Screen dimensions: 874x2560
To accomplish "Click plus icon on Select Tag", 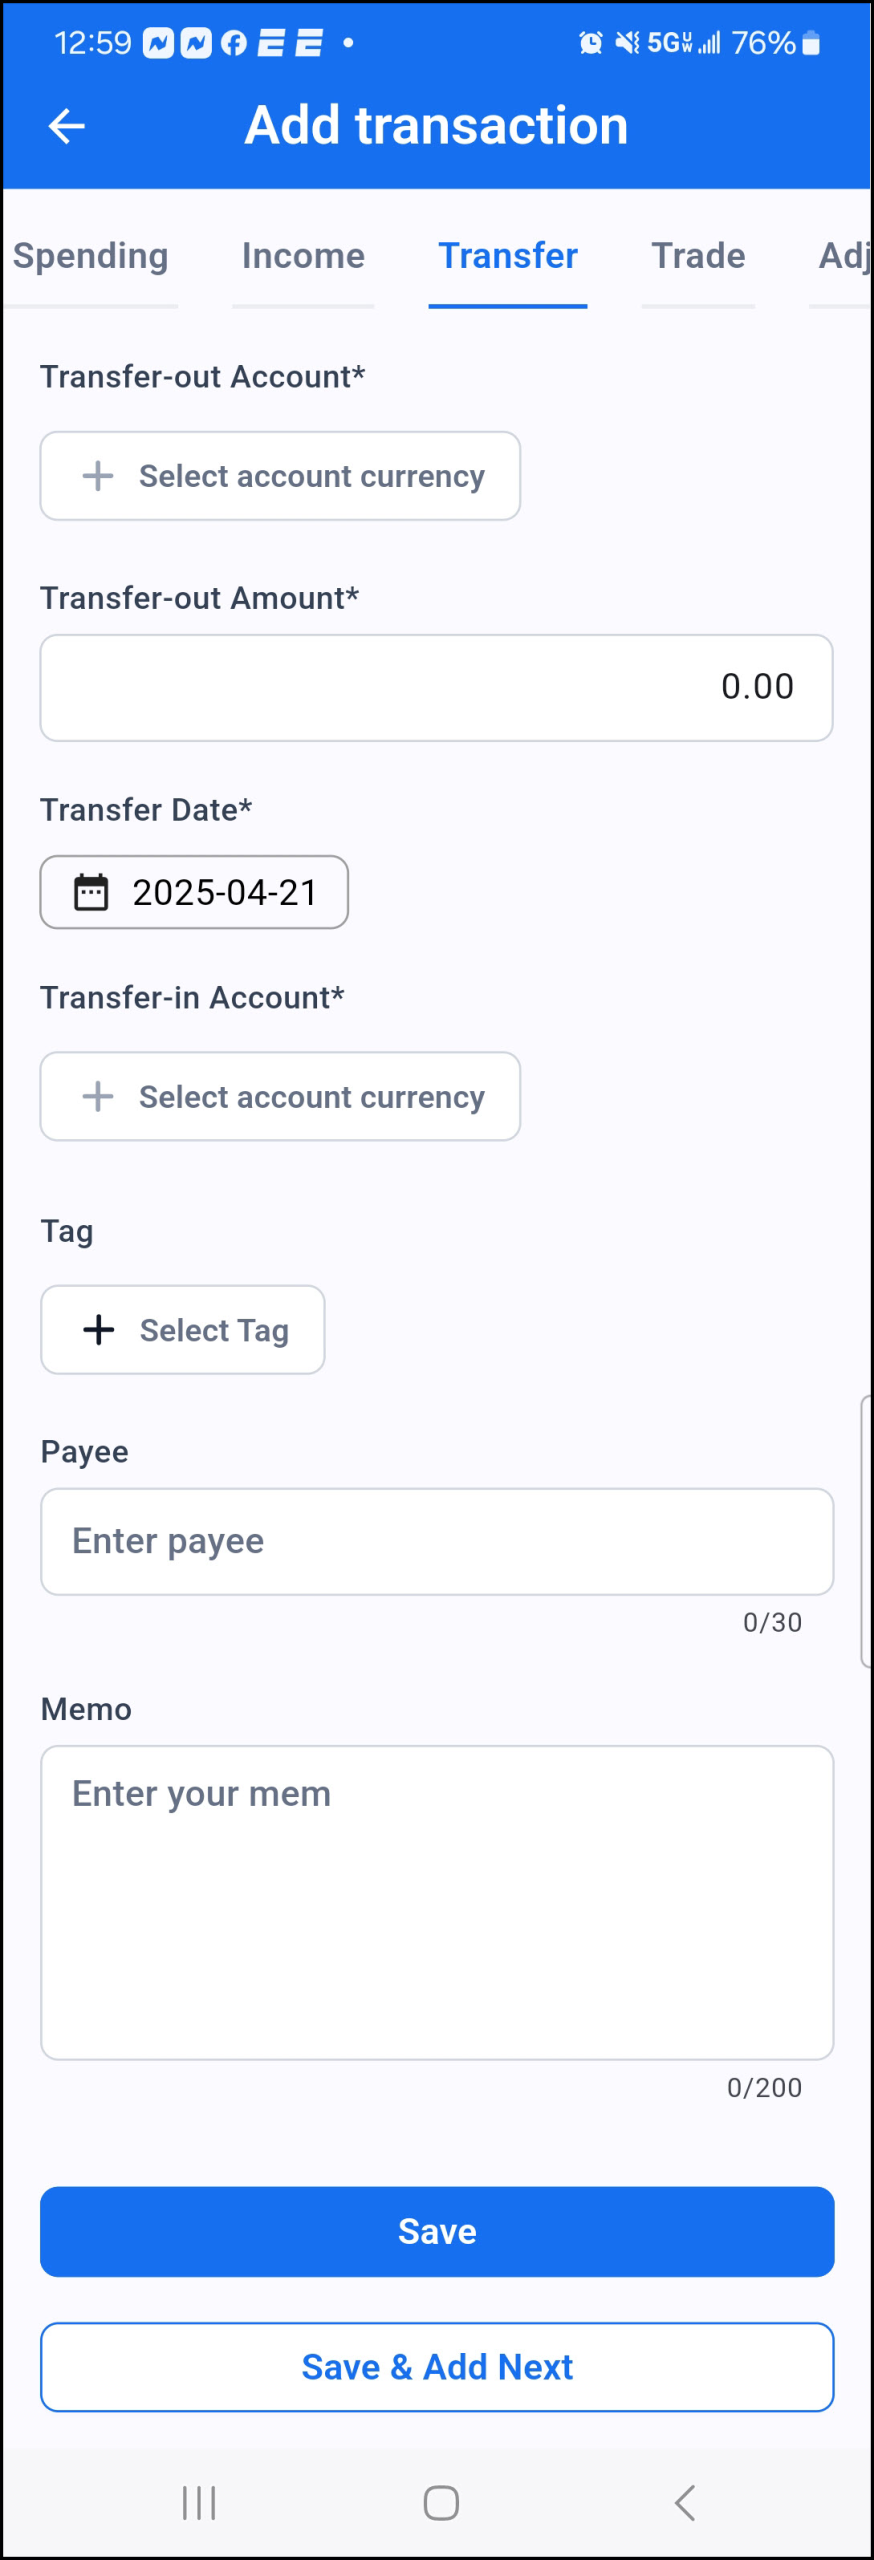I will pos(99,1330).
